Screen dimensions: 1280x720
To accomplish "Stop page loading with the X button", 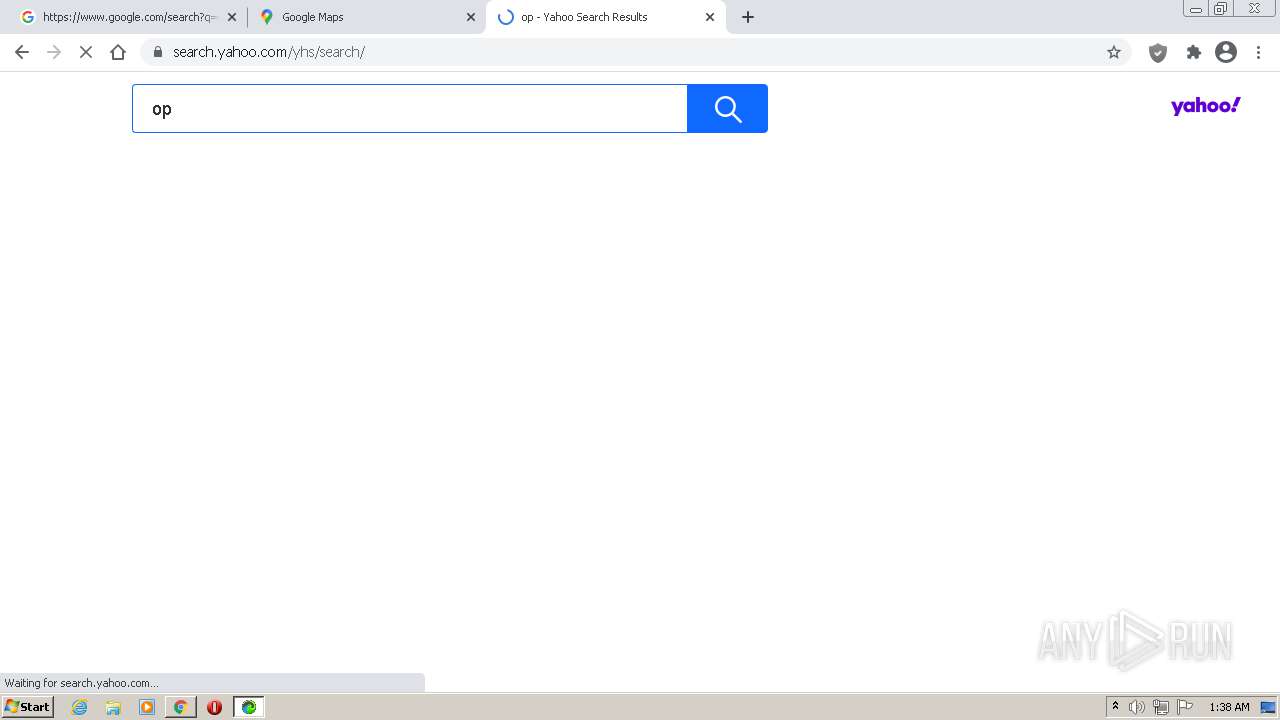I will [x=86, y=52].
